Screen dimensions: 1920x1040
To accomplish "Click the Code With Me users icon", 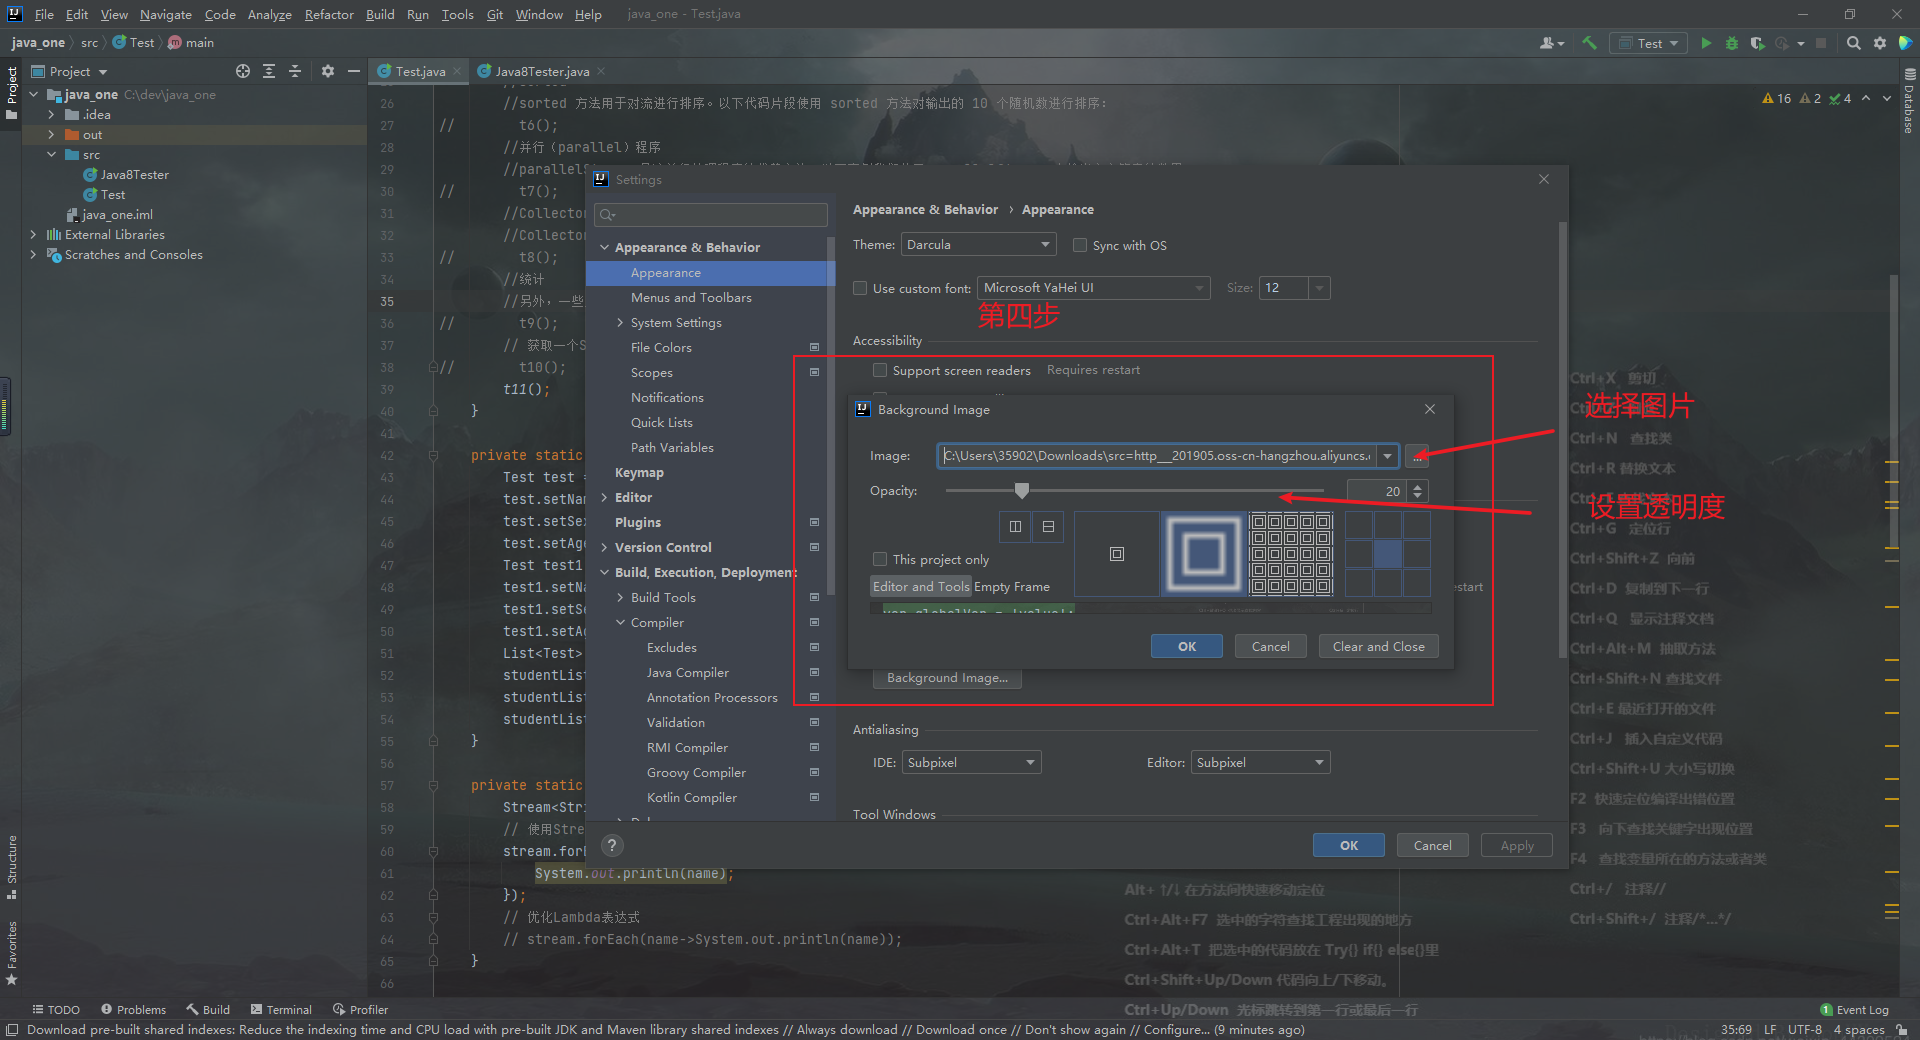I will pyautogui.click(x=1551, y=43).
